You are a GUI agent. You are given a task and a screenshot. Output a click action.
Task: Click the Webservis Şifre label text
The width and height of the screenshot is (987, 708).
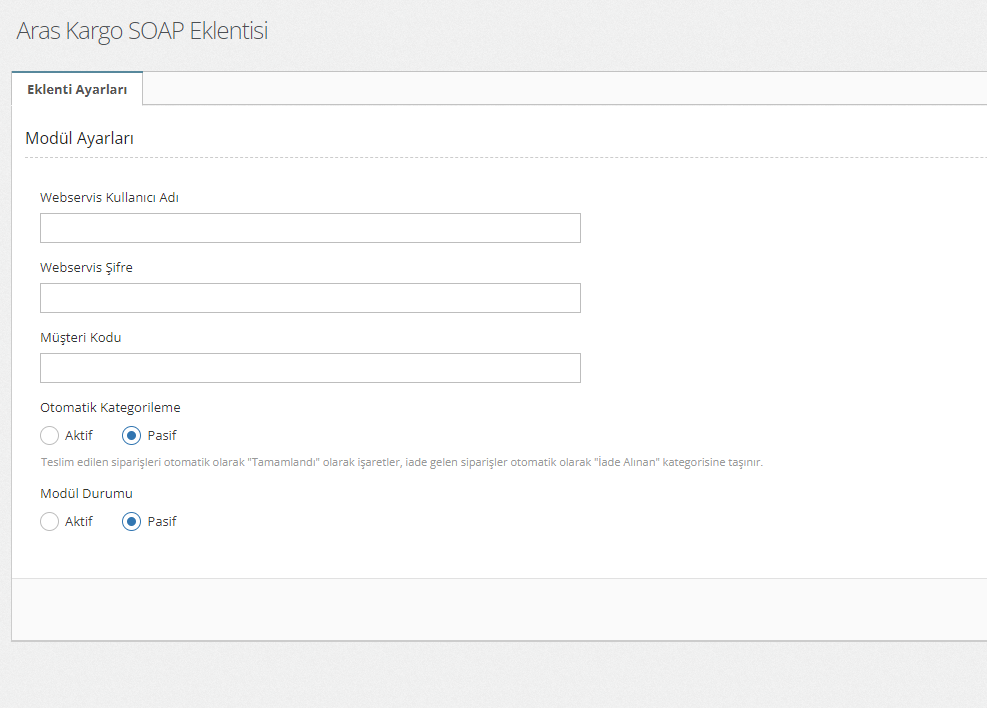coord(86,268)
